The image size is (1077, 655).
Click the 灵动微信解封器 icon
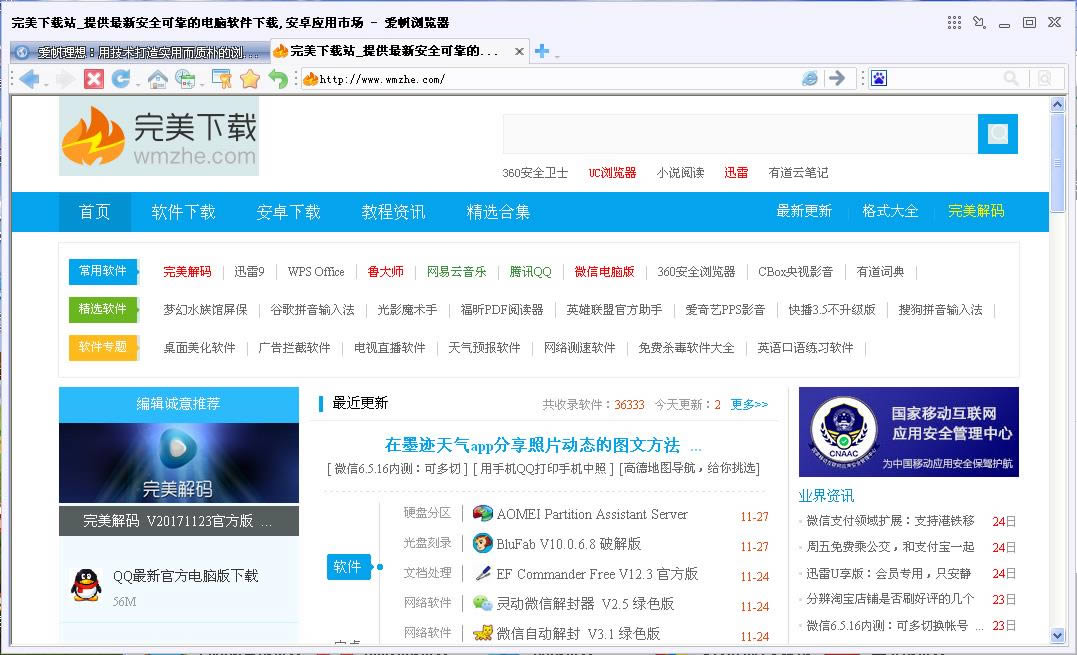[x=483, y=604]
